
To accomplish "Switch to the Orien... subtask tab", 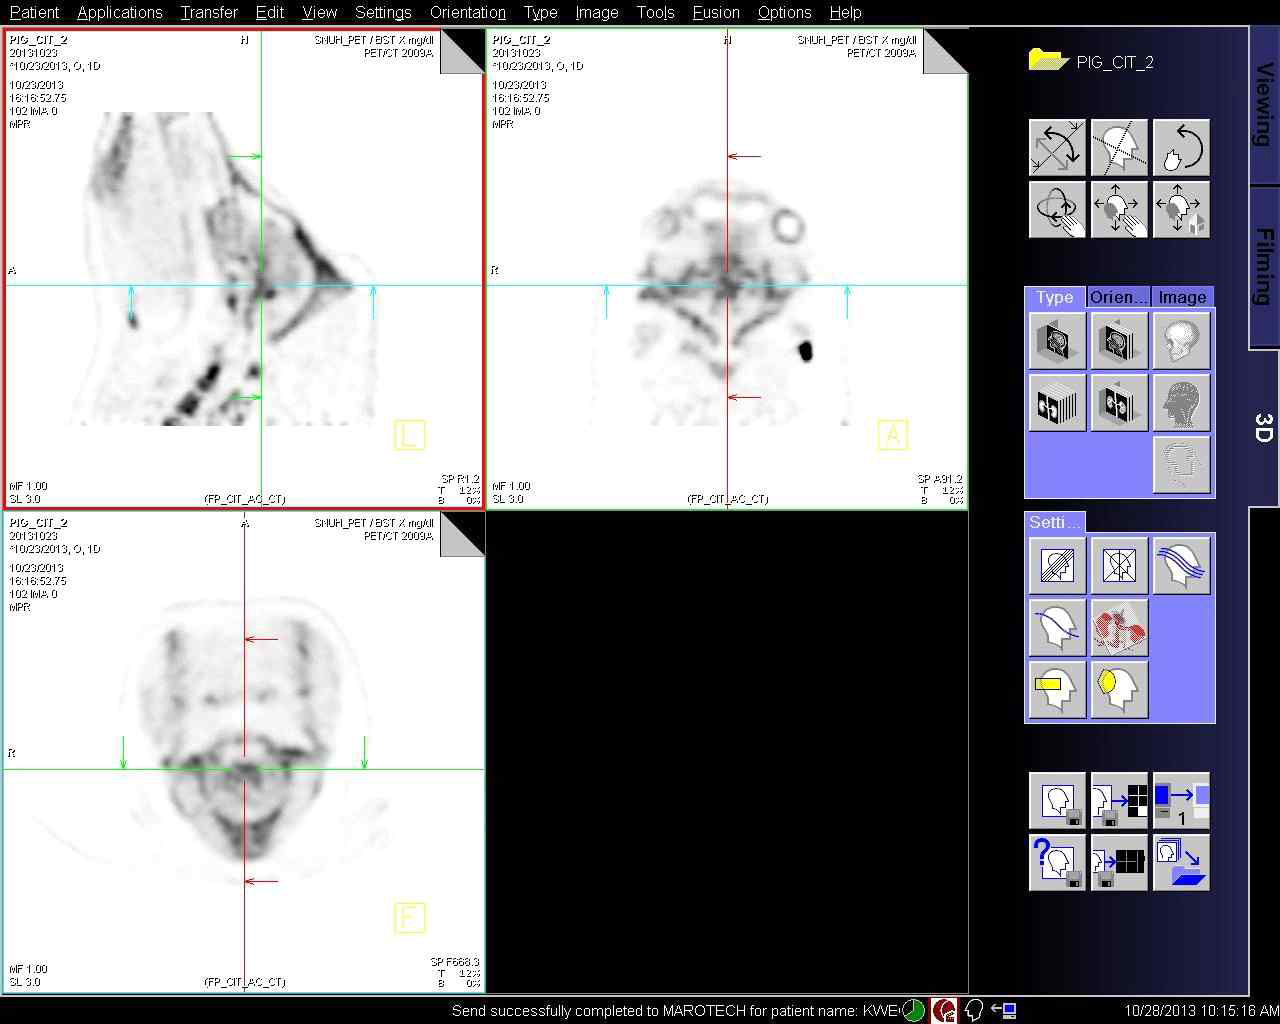I will click(x=1118, y=297).
